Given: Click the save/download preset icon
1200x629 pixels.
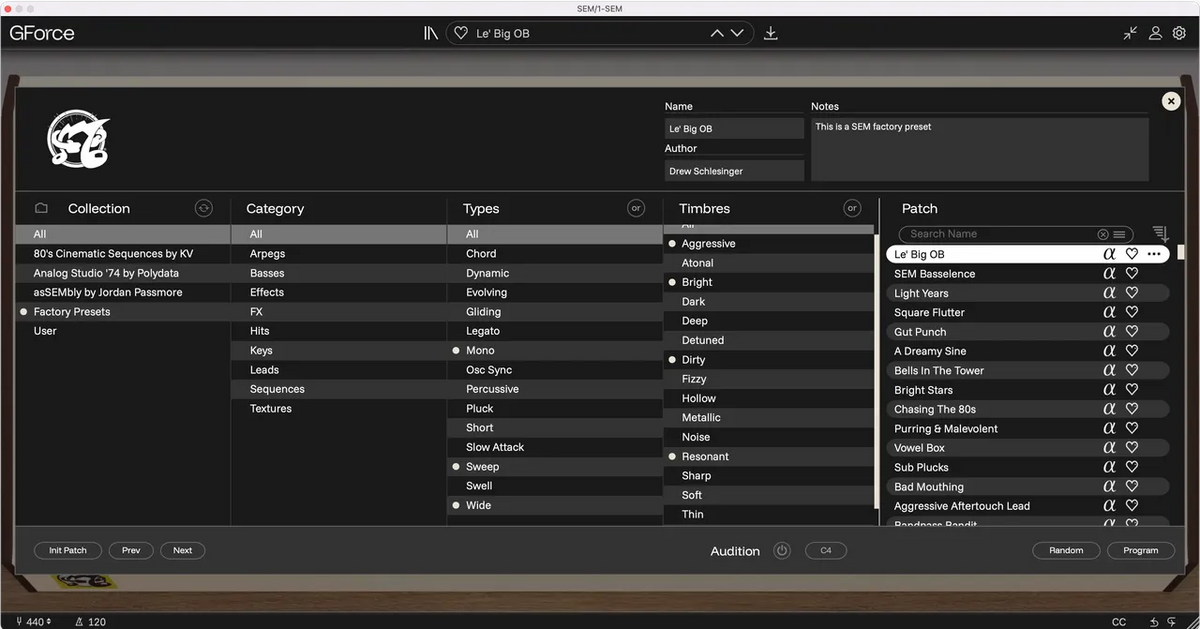Looking at the screenshot, I should 771,33.
